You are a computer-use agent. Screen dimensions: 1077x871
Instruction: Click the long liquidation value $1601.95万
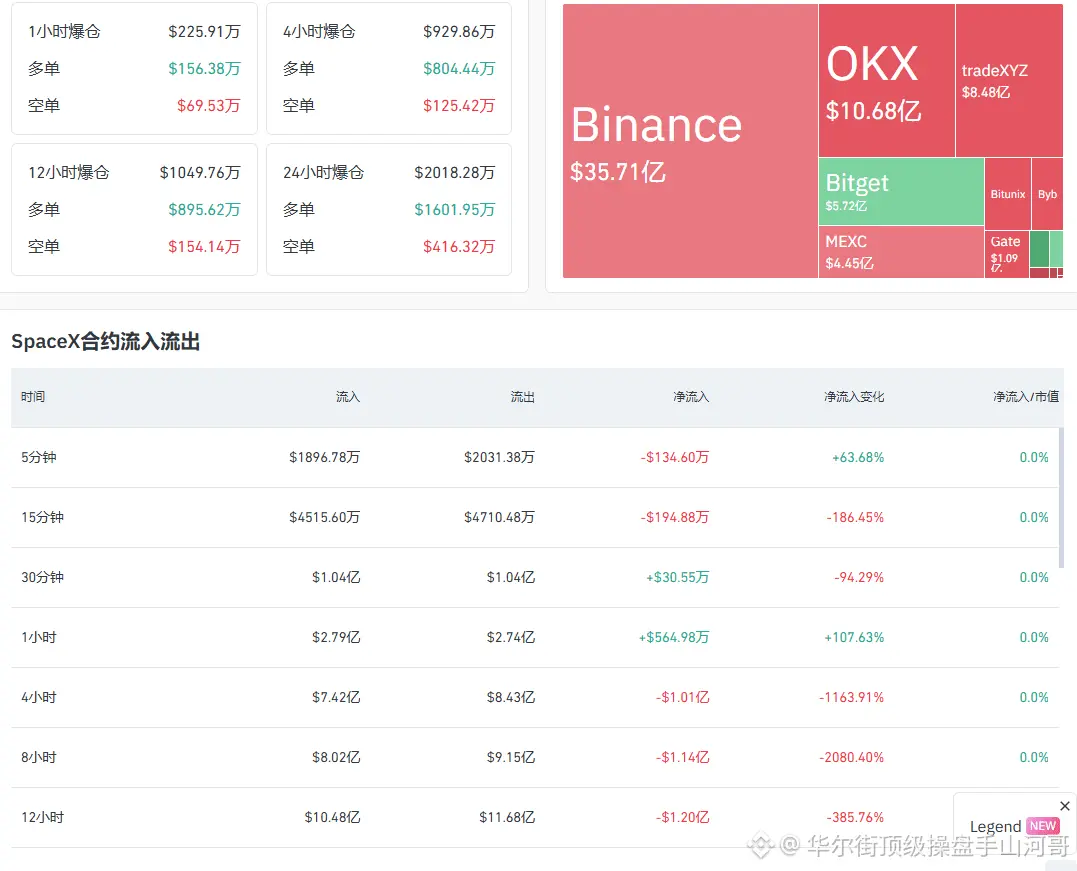(454, 210)
